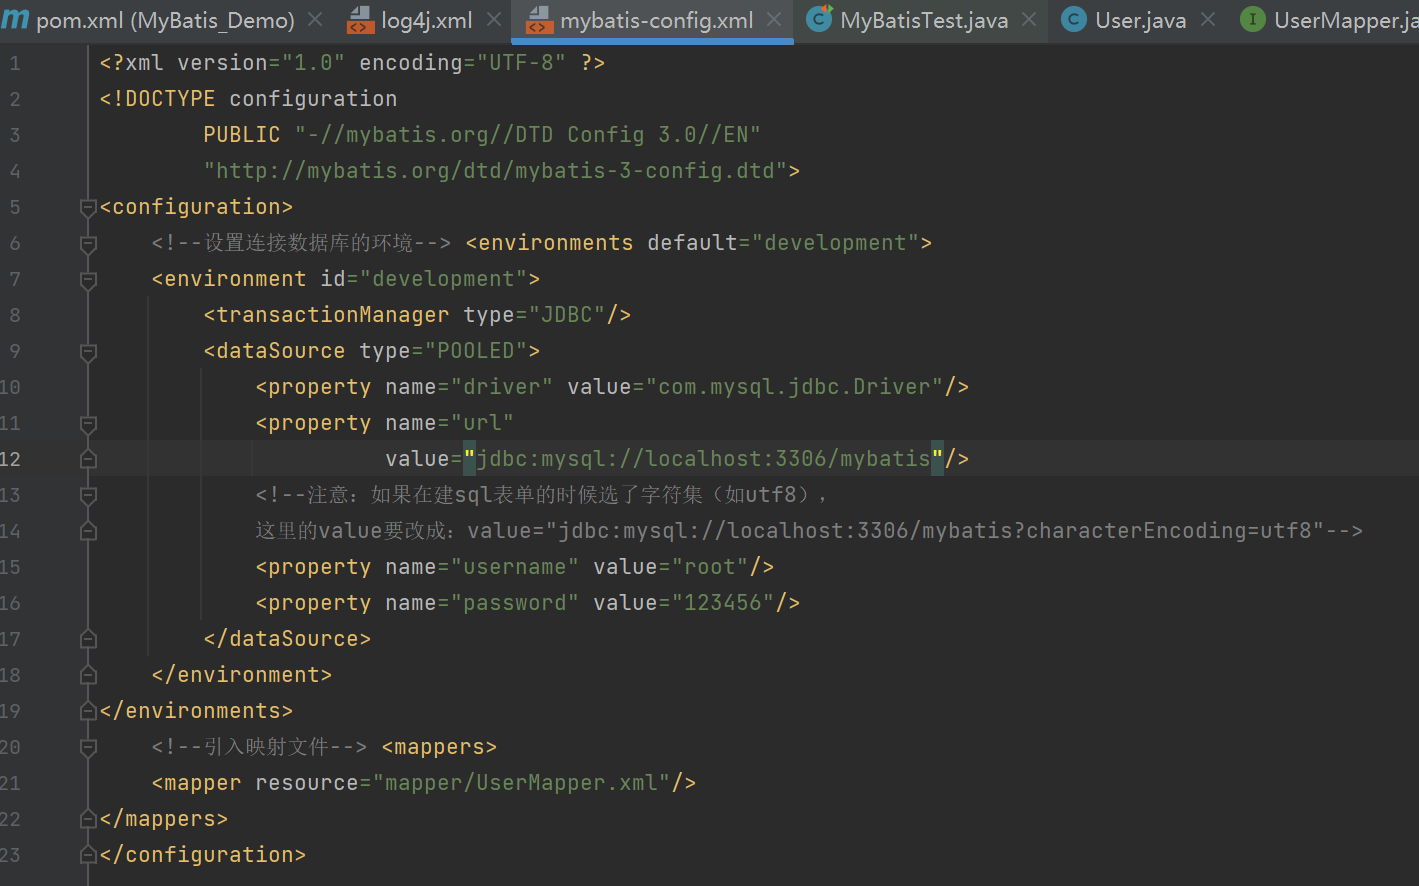Click the "mapper/UserMapper.xml" resource path

521,783
